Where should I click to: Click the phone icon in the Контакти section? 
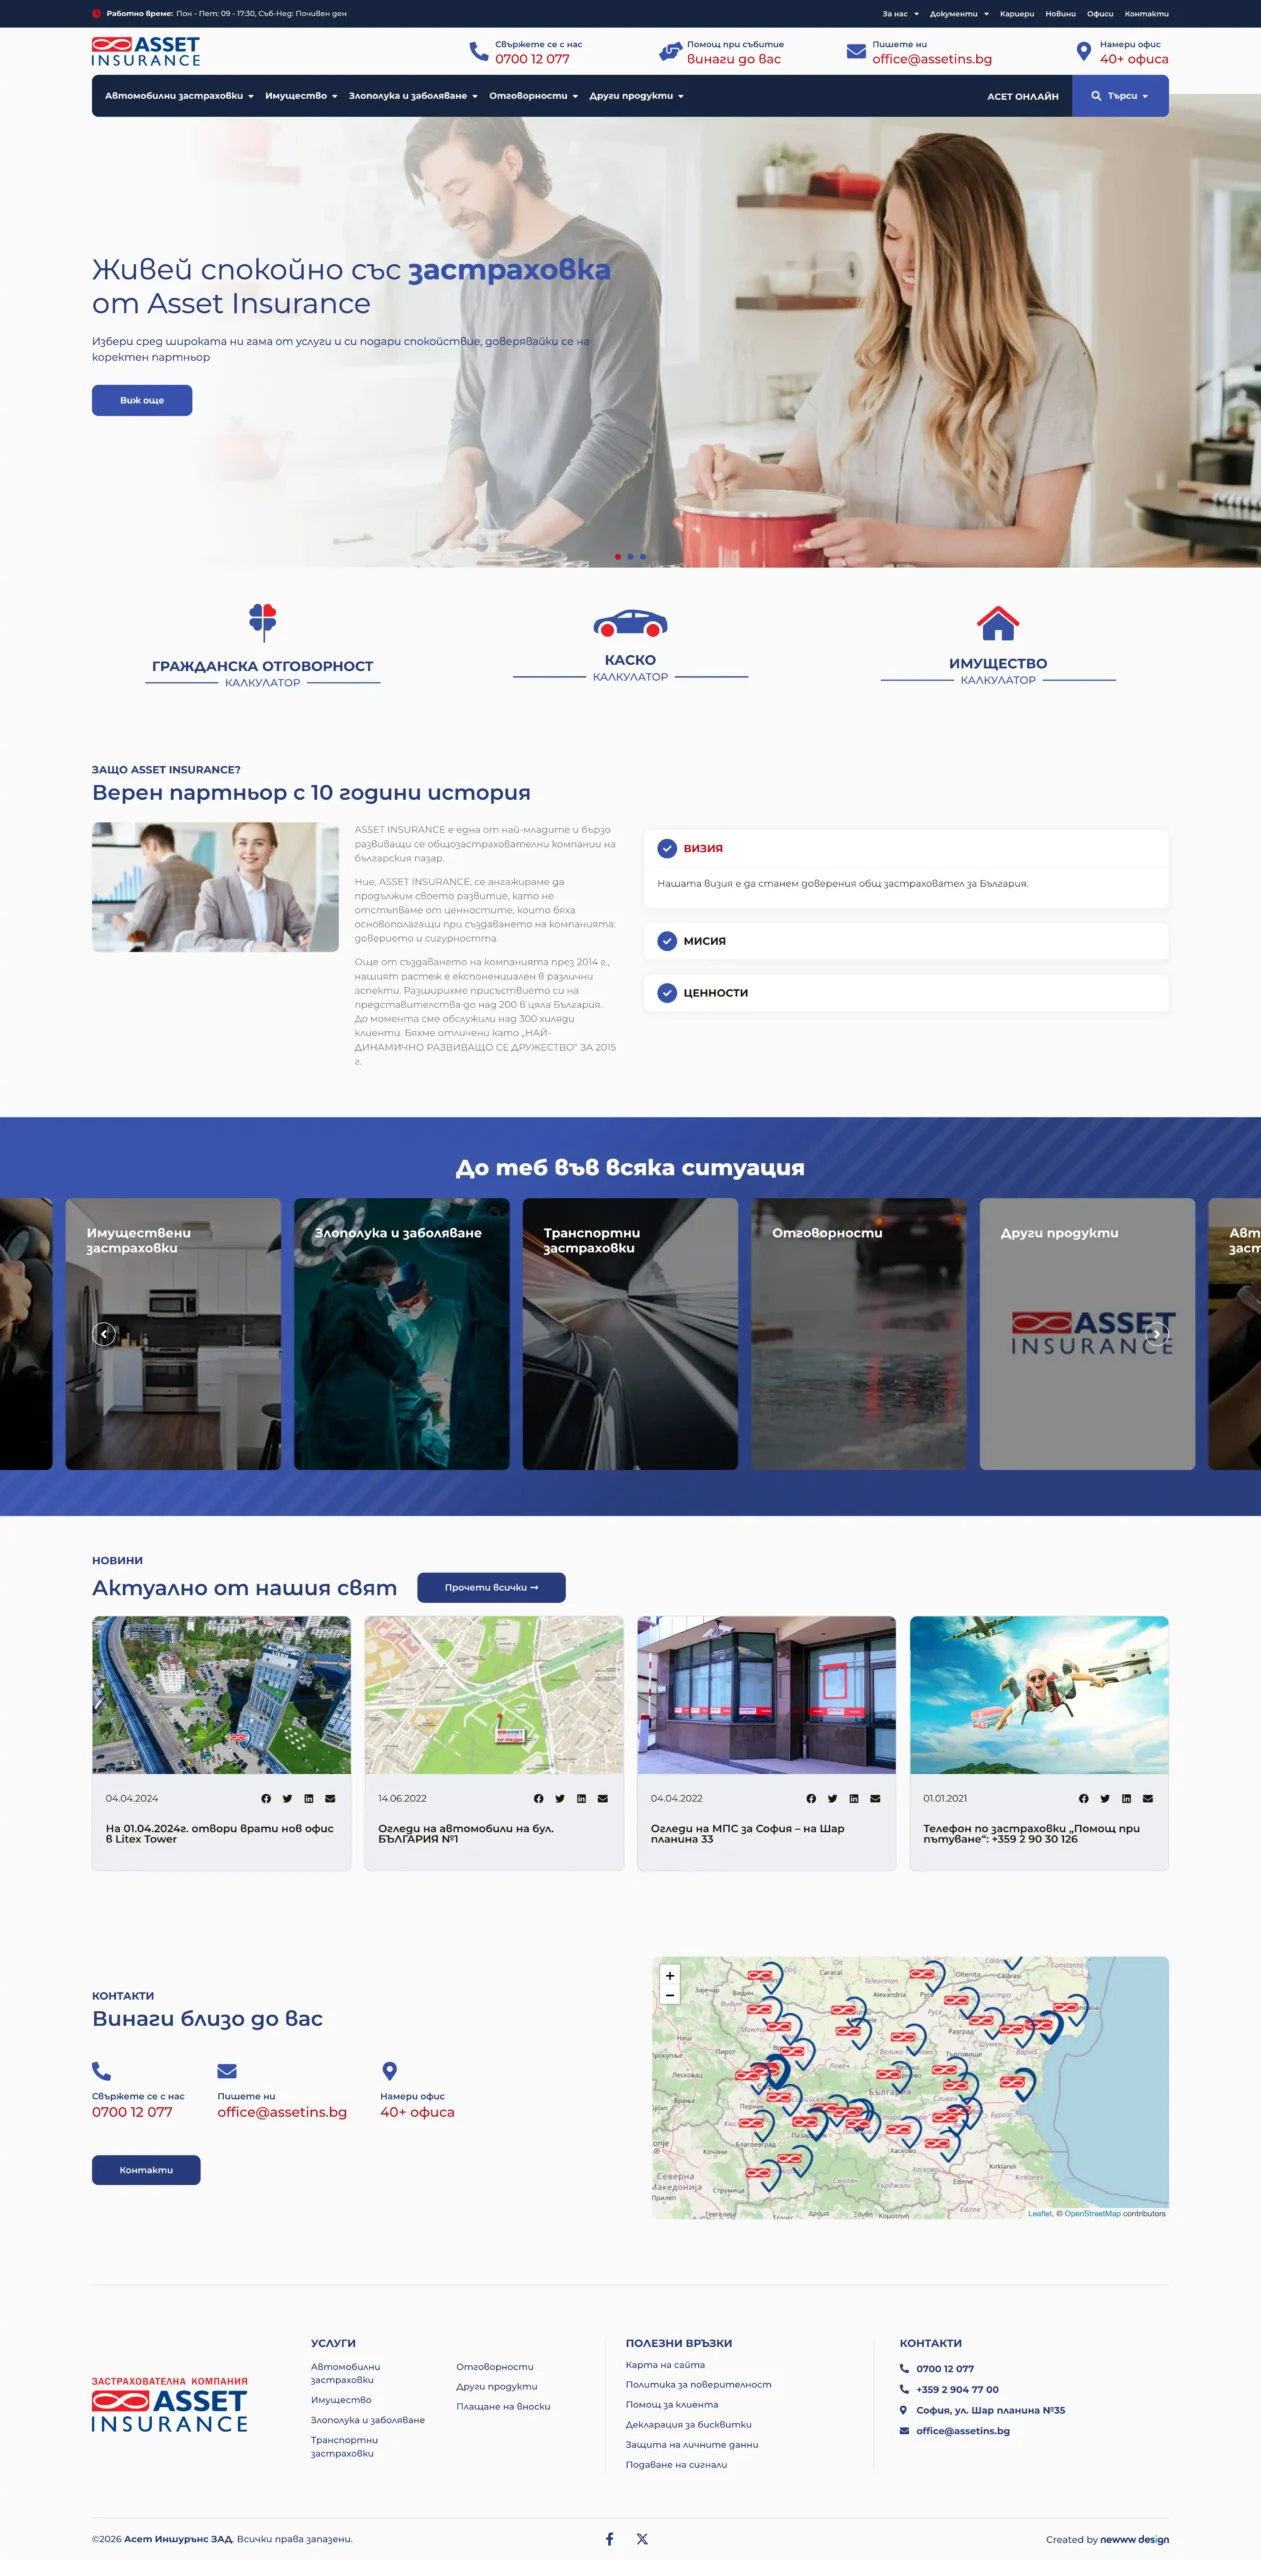[x=101, y=2071]
